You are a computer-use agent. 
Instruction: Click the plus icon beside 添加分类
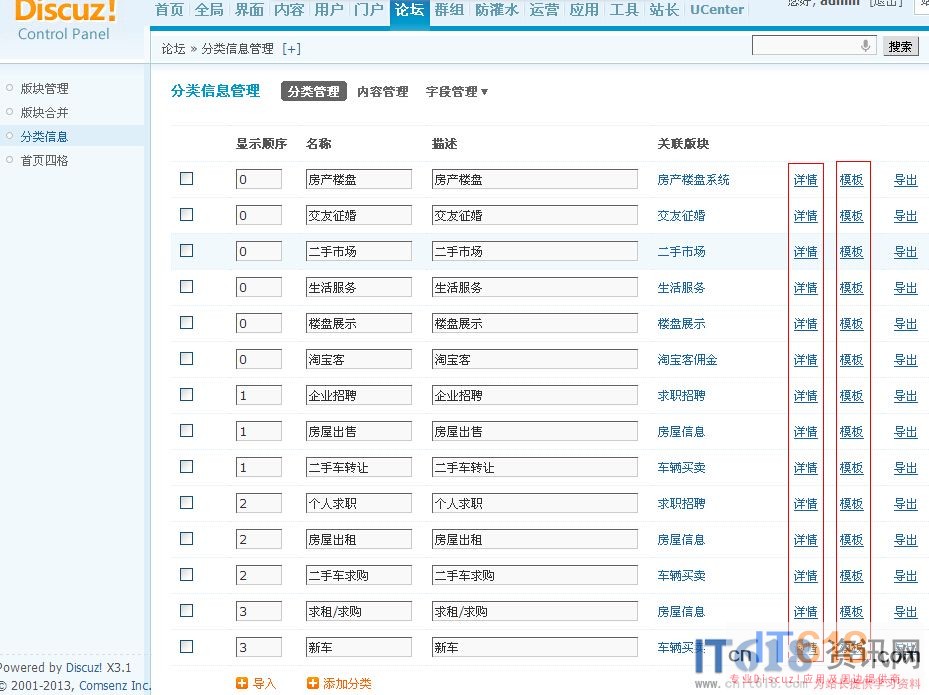pos(313,683)
